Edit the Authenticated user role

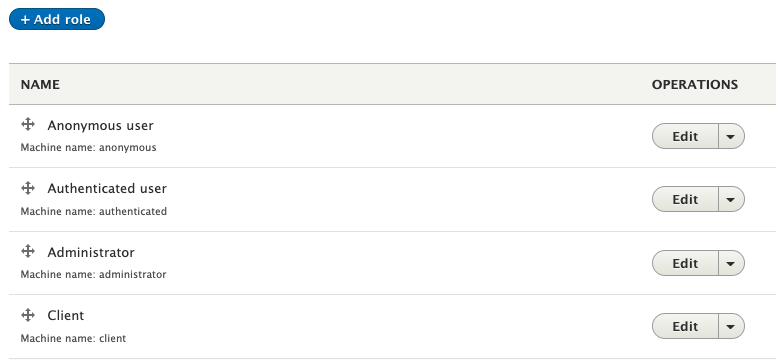tap(685, 199)
